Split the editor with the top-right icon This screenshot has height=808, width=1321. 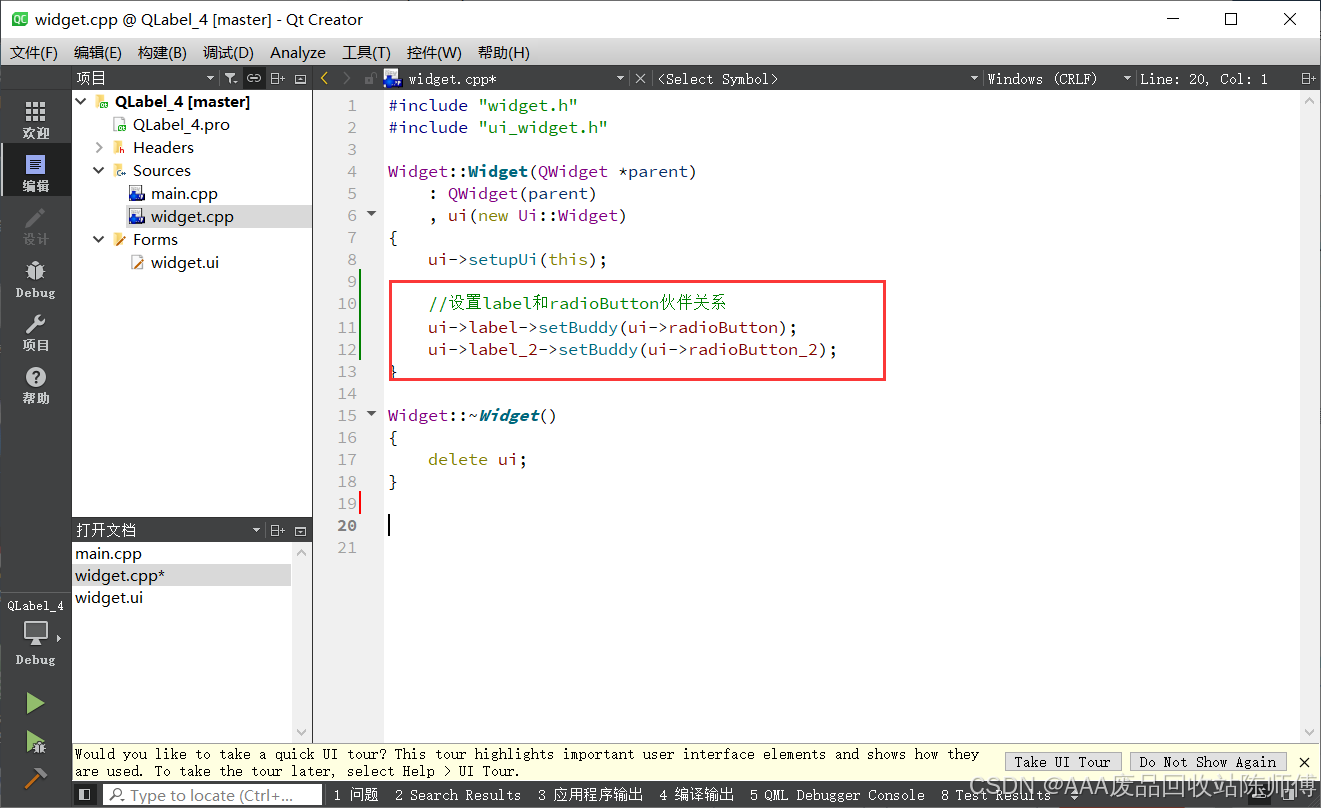1308,78
